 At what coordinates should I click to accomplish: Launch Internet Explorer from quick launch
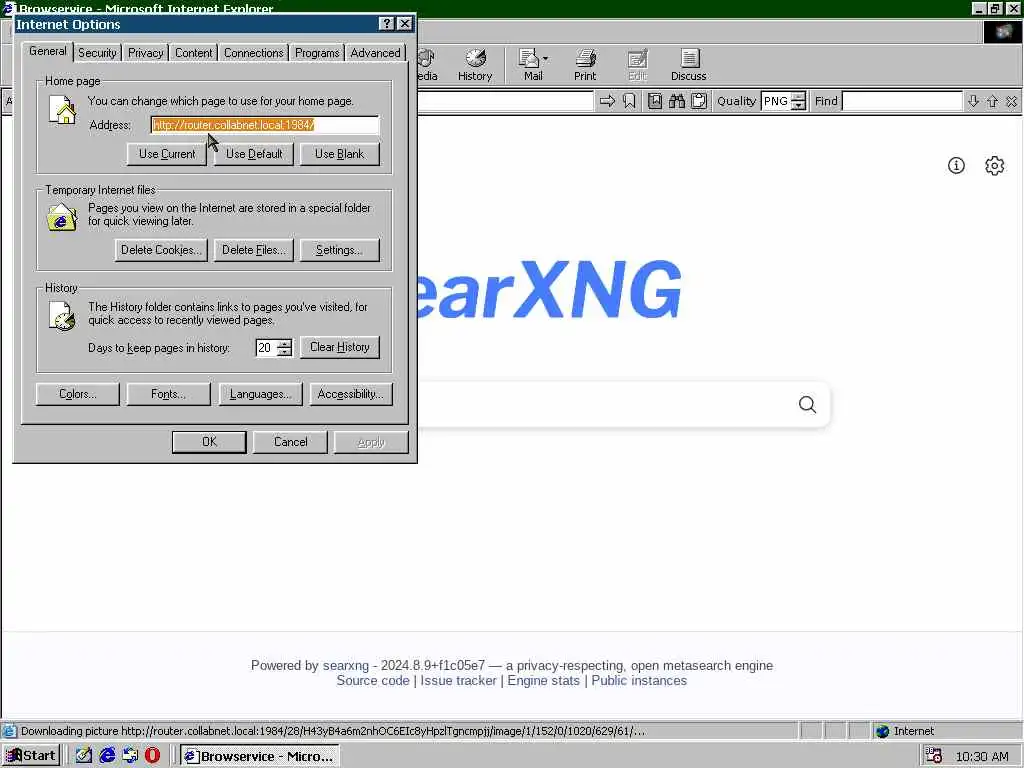107,756
